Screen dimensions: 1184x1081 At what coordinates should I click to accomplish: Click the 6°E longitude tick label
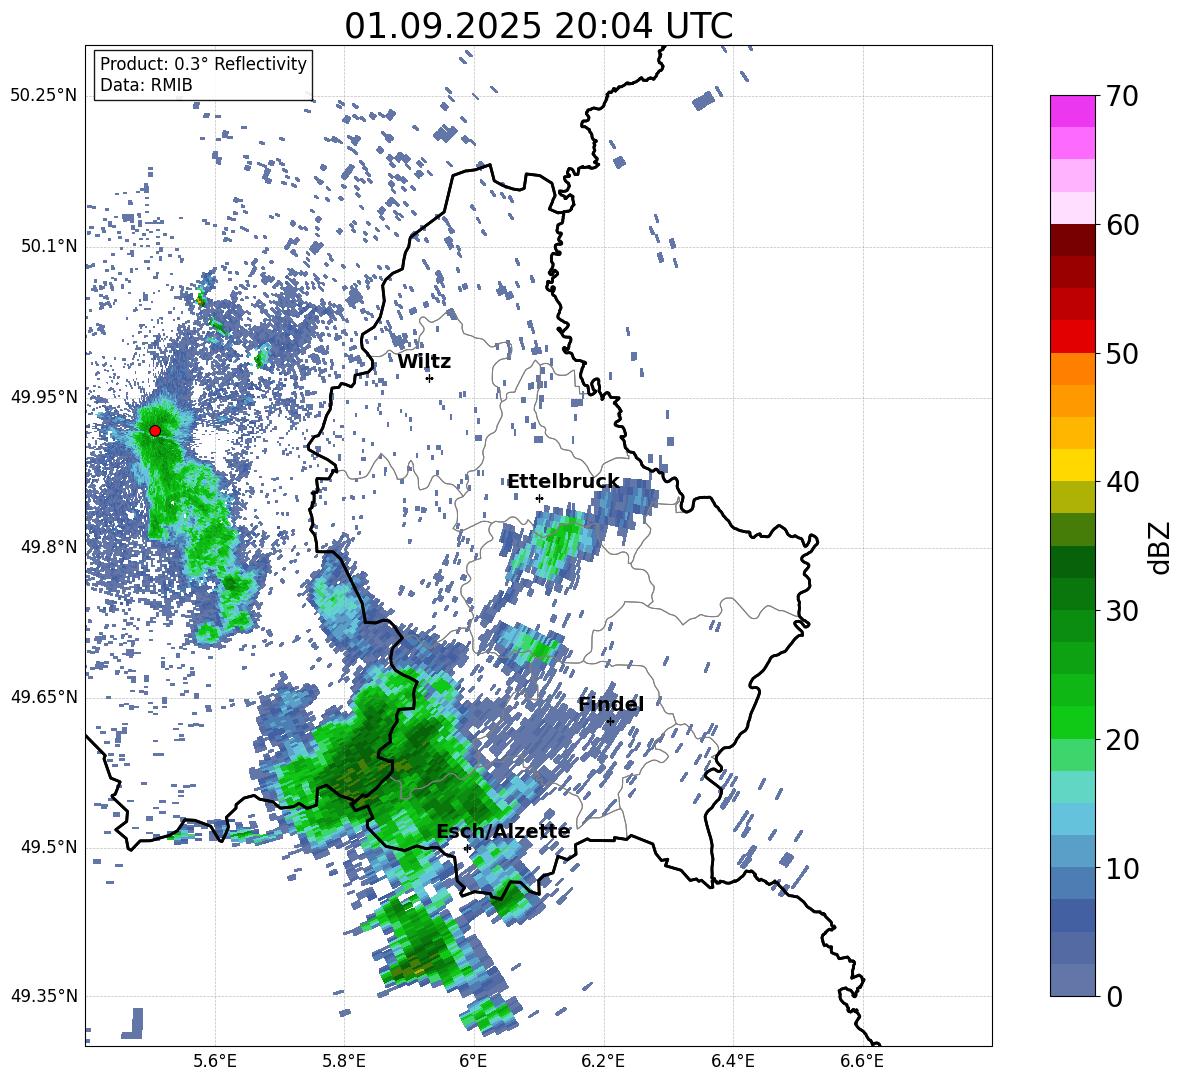[x=473, y=1061]
